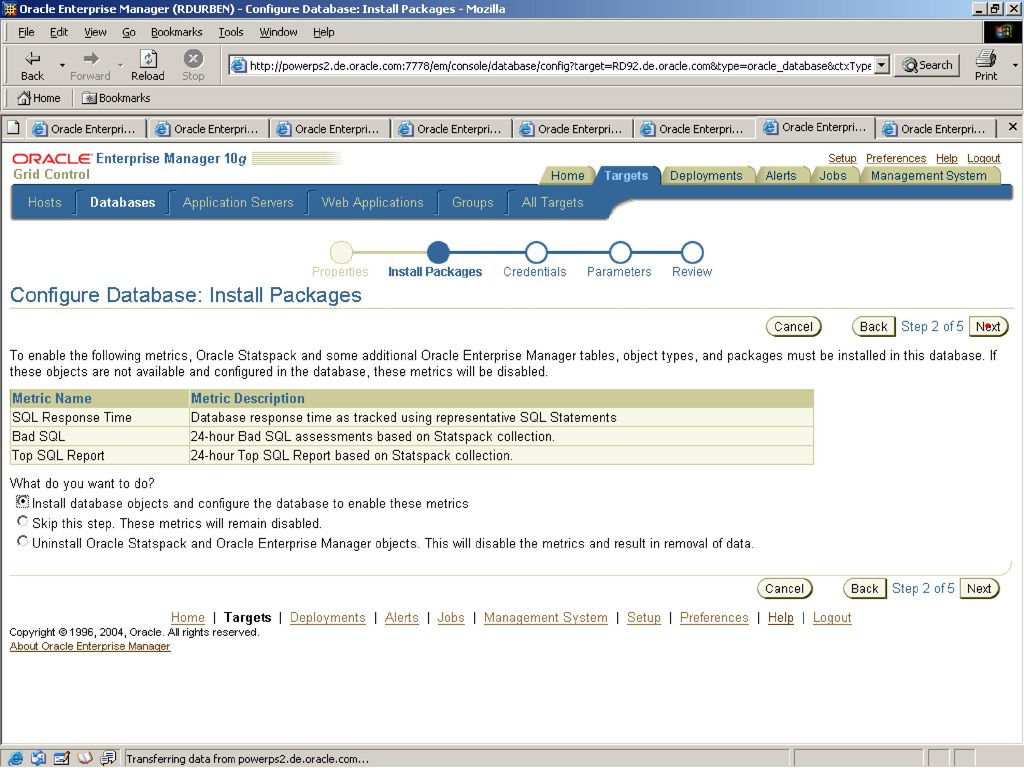The width and height of the screenshot is (1024, 768).
Task: Switch to the Jobs tab
Action: [833, 176]
